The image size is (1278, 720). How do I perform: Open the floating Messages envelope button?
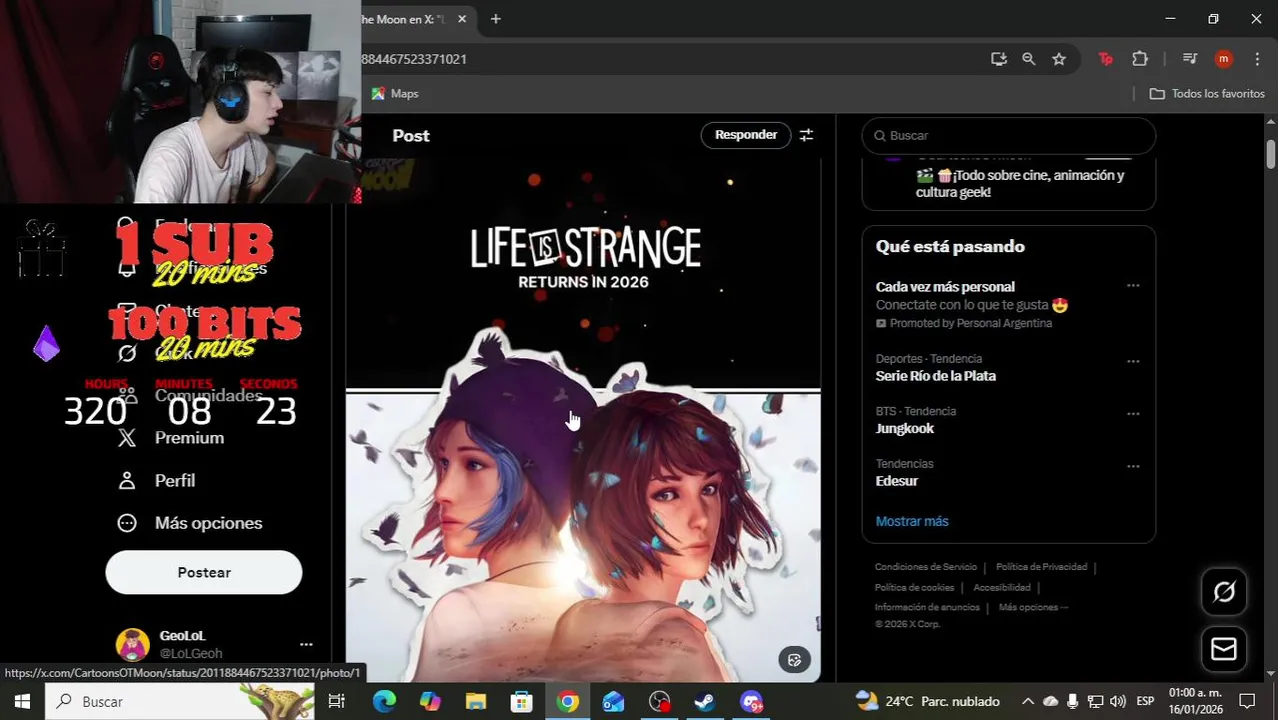(x=1224, y=649)
